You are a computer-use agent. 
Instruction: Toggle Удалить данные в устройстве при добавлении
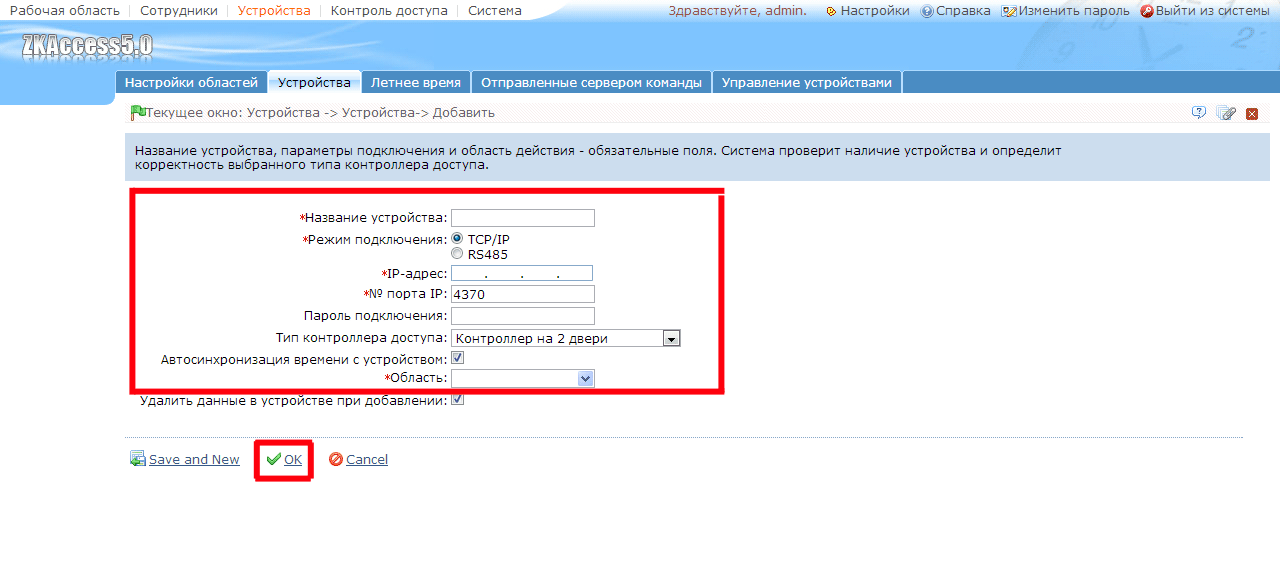click(458, 400)
